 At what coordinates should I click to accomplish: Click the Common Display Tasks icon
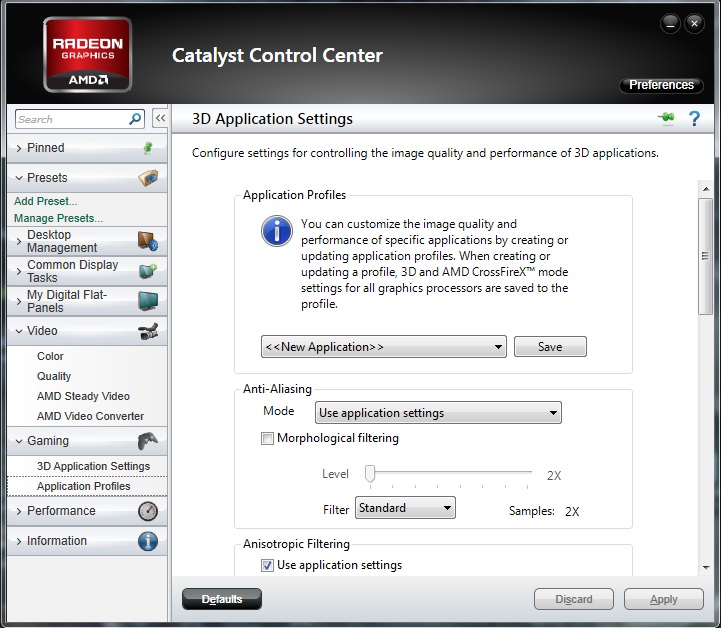coord(148,271)
